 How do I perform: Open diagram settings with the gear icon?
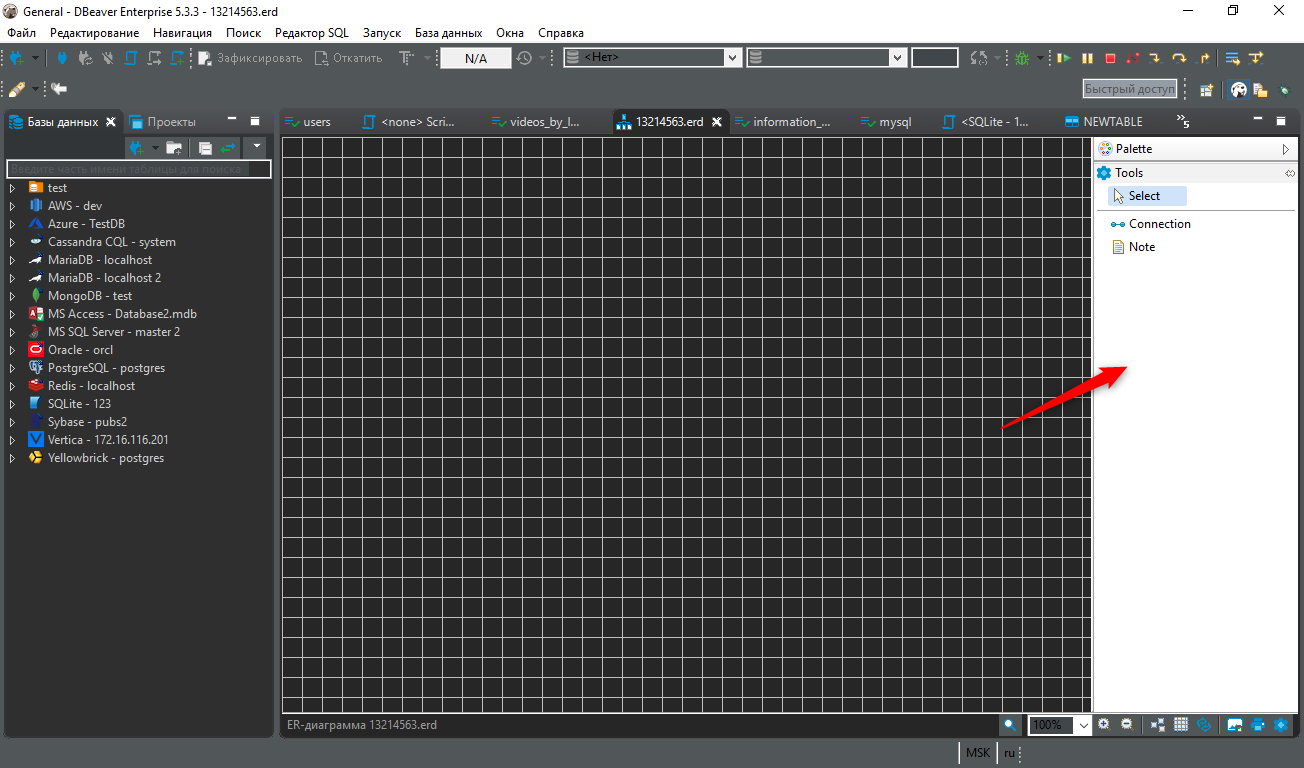tap(1280, 725)
